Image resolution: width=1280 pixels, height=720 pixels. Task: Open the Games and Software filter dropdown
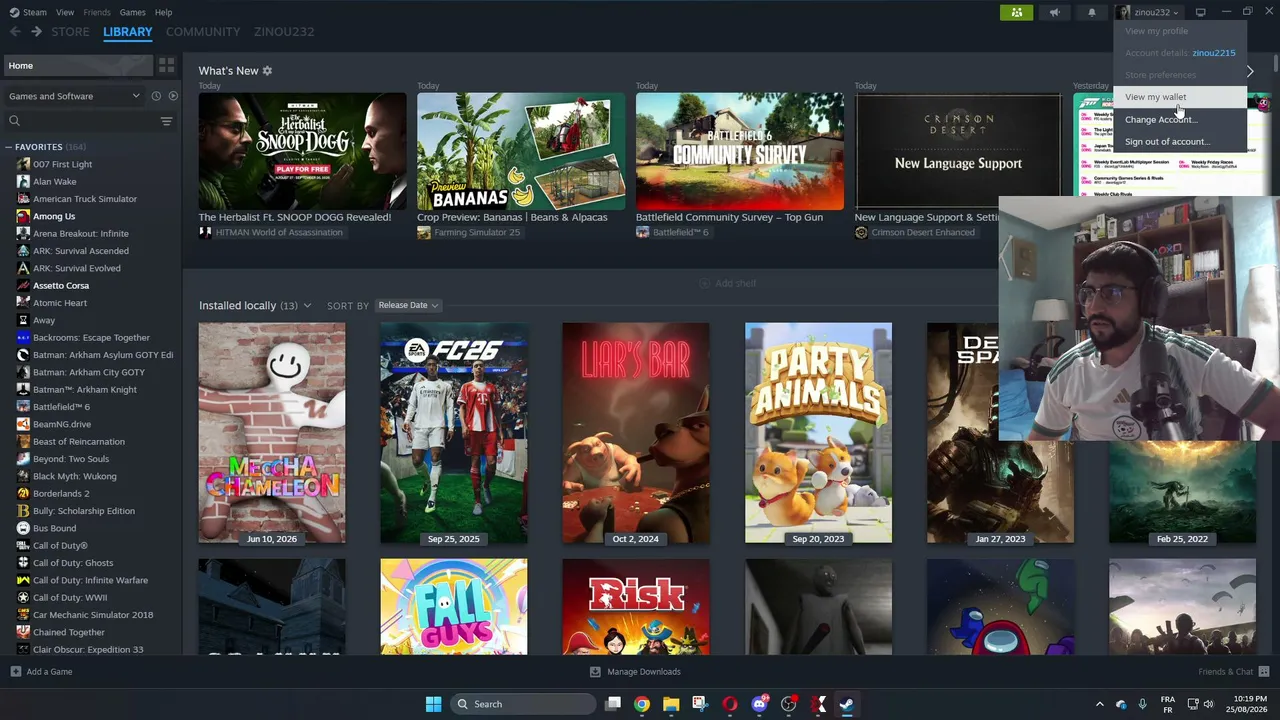74,96
